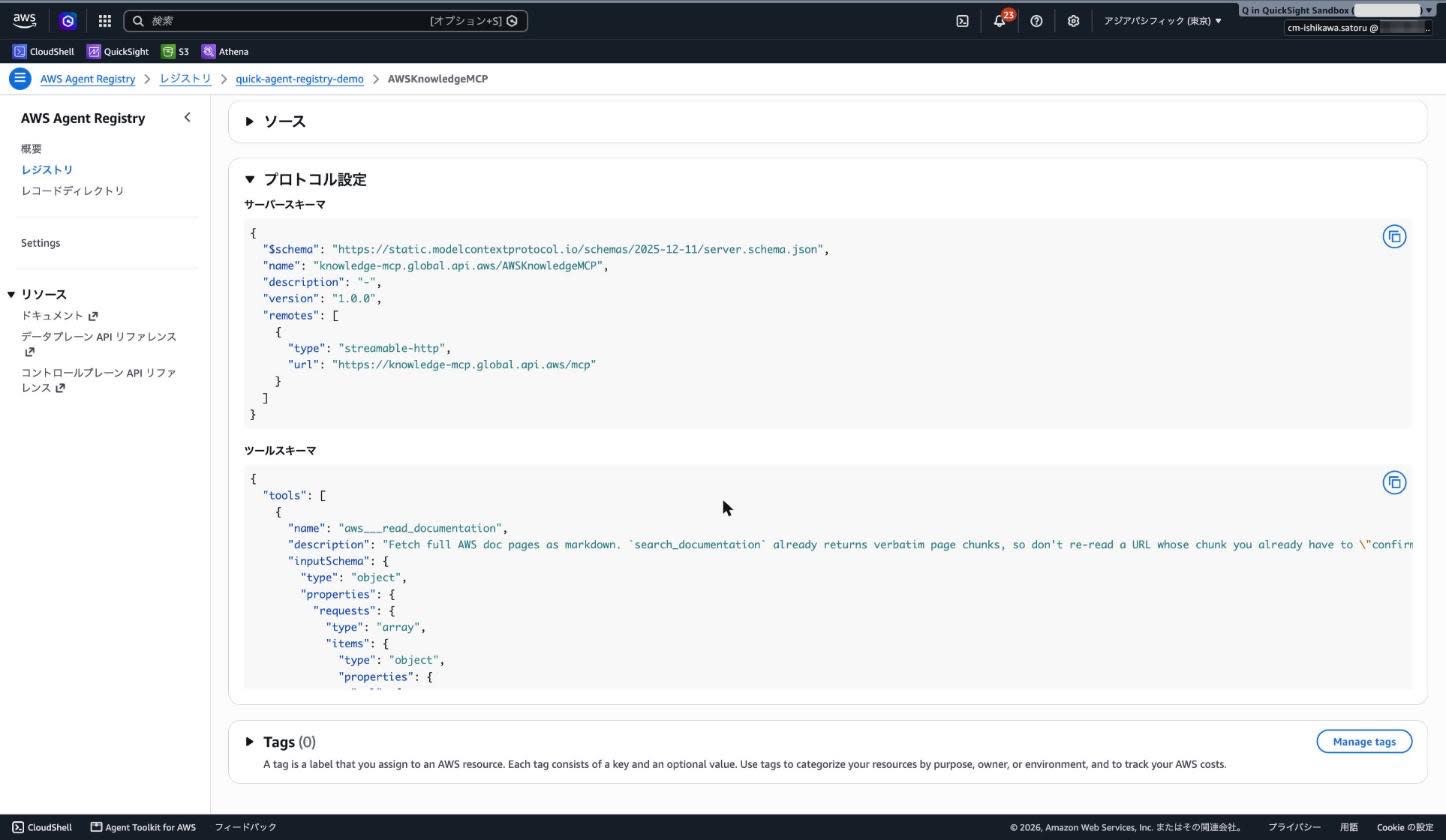
Task: Open Agent Toolkit for AWS in footer
Action: point(143,827)
